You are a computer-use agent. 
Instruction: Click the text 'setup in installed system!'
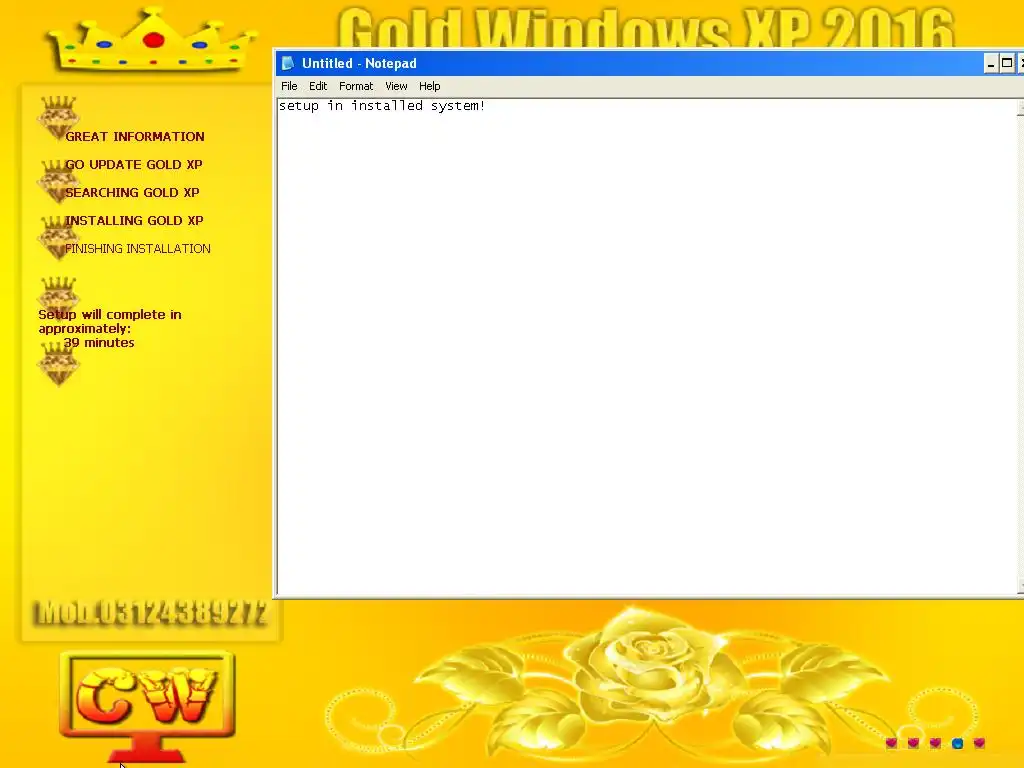[x=382, y=106]
